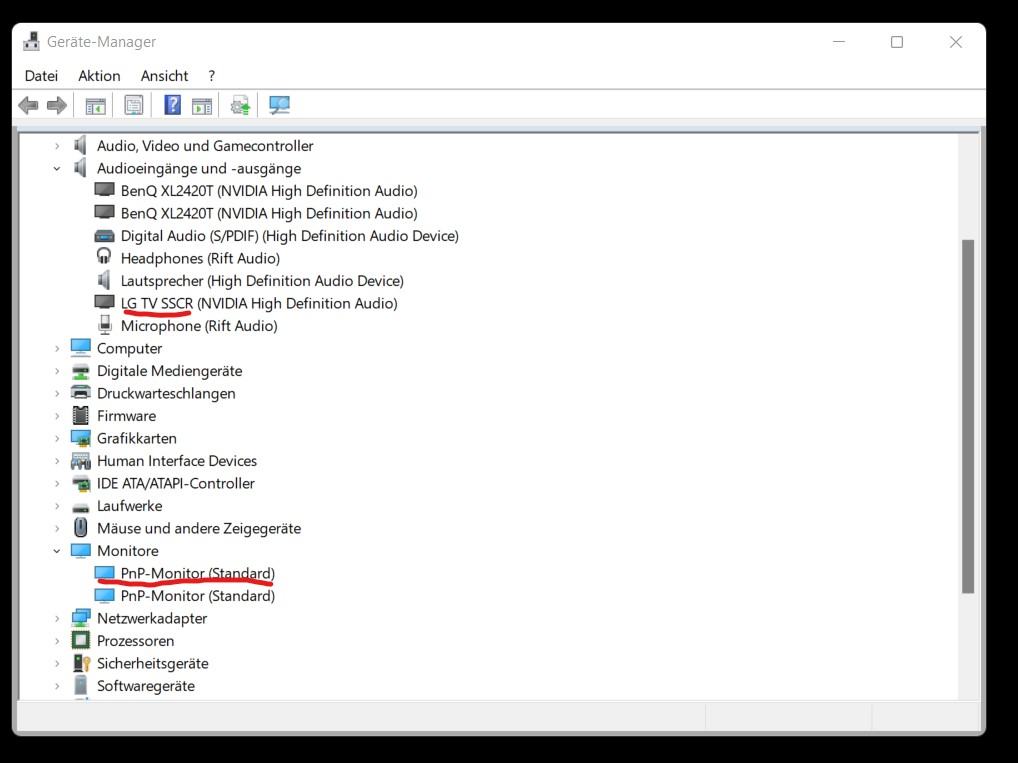The image size is (1018, 763).
Task: Click the show/hide console tree icon
Action: point(95,105)
